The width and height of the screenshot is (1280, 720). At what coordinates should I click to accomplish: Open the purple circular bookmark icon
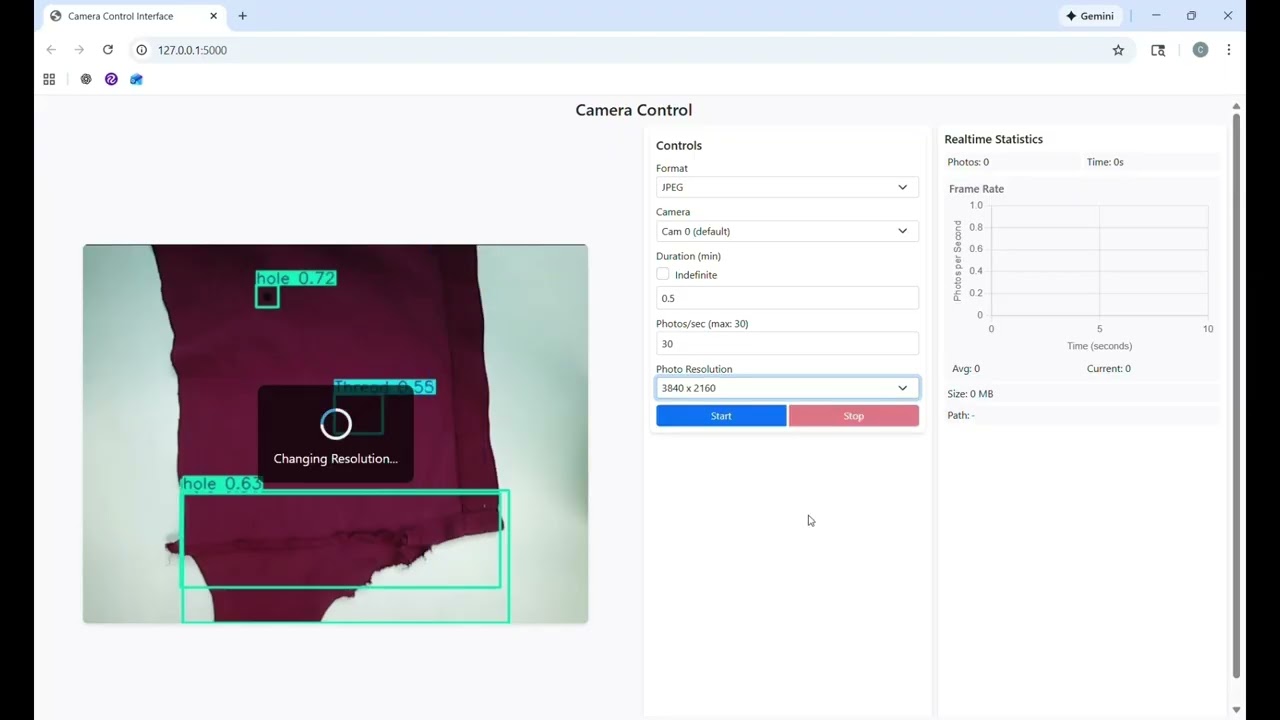(x=111, y=79)
